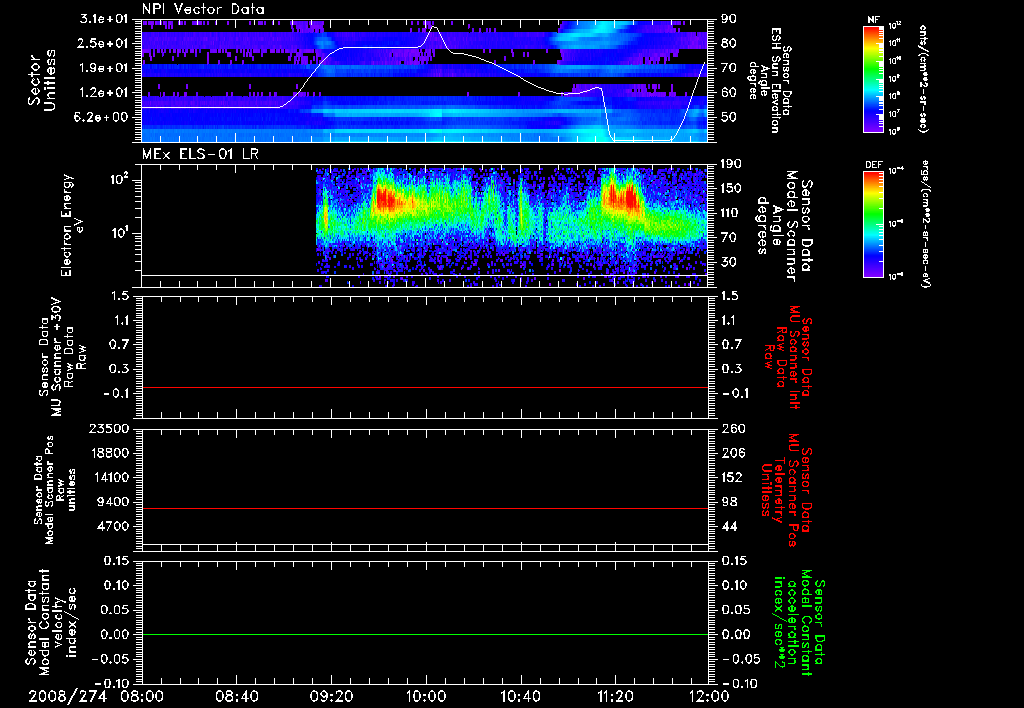This screenshot has width=1024, height=708.
Task: Click the 09:20 time axis label
Action: tap(331, 696)
